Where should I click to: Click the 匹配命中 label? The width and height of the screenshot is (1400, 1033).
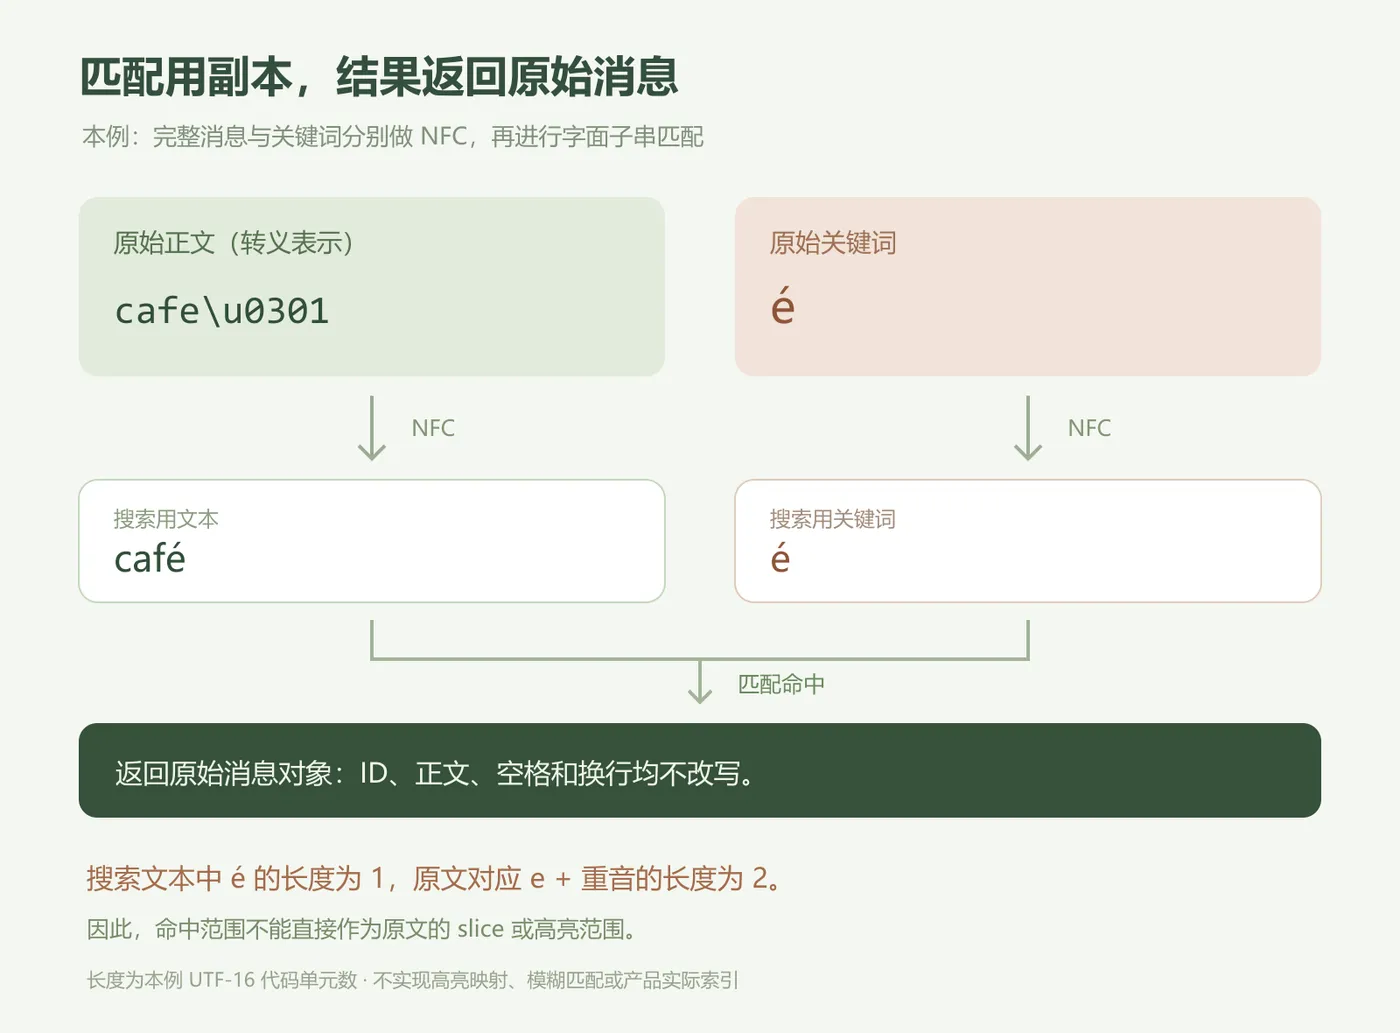[x=781, y=684]
